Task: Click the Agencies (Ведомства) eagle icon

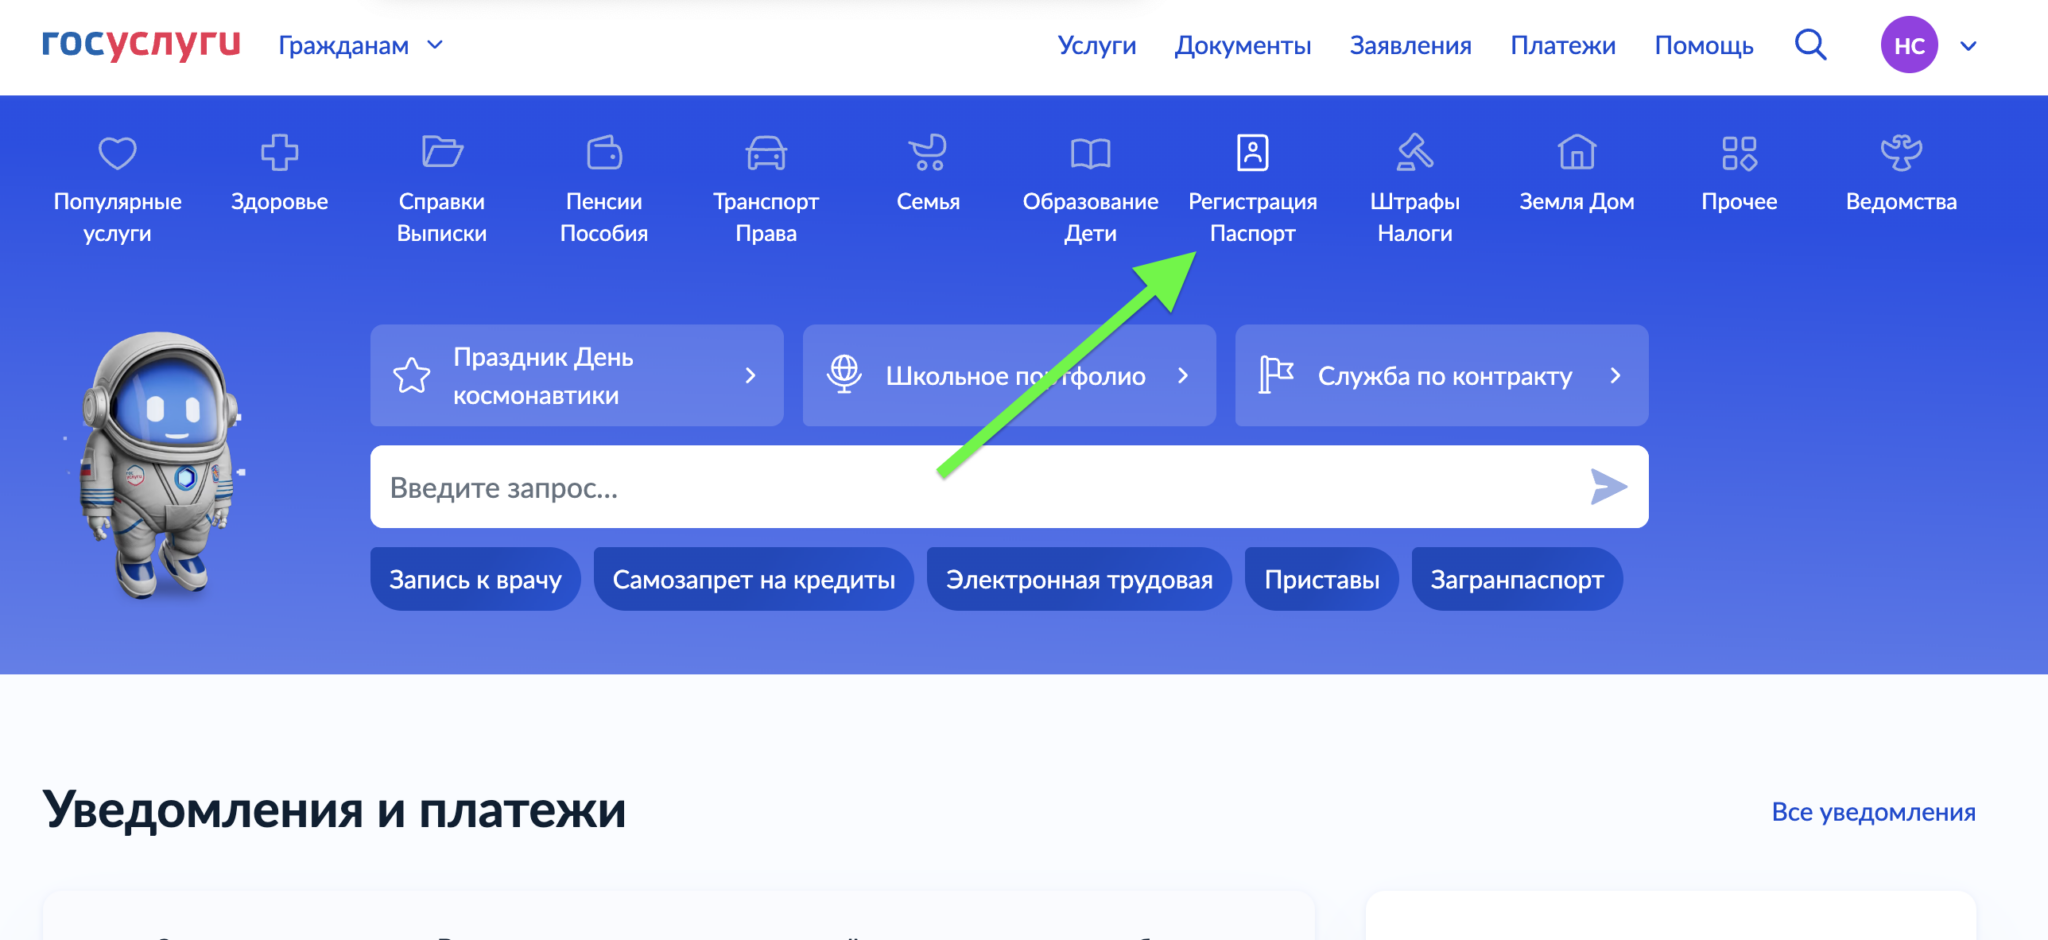Action: pyautogui.click(x=1900, y=153)
